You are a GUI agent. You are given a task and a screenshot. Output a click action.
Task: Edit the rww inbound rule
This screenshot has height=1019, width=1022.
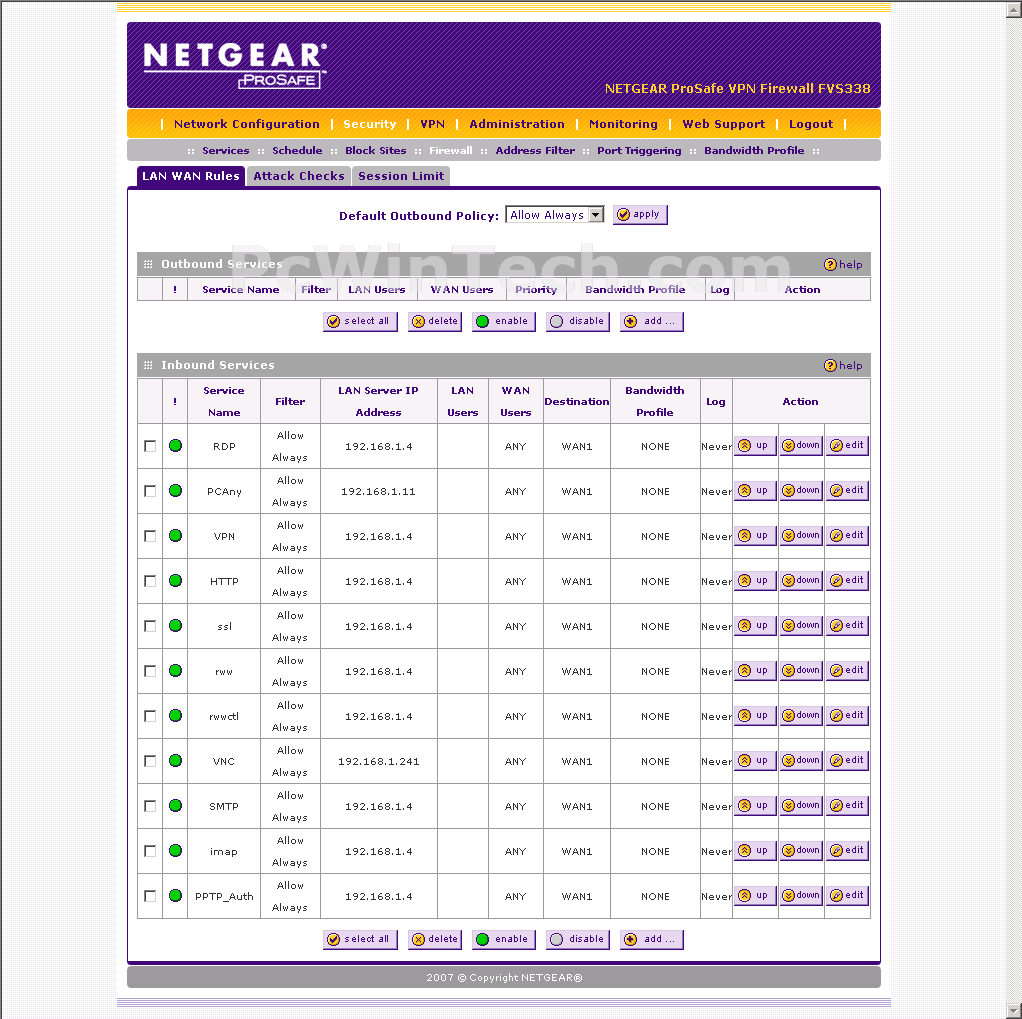point(847,671)
